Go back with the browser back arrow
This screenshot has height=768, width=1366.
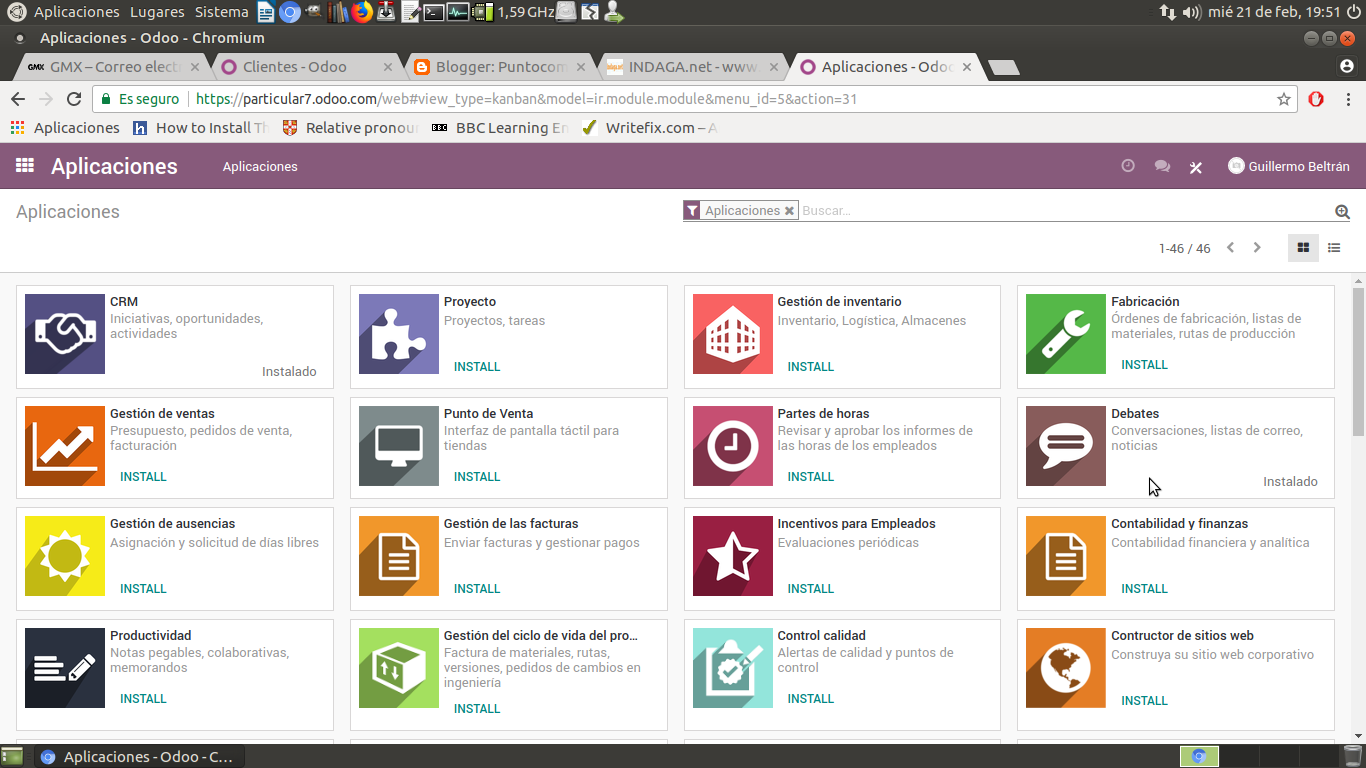(17, 99)
